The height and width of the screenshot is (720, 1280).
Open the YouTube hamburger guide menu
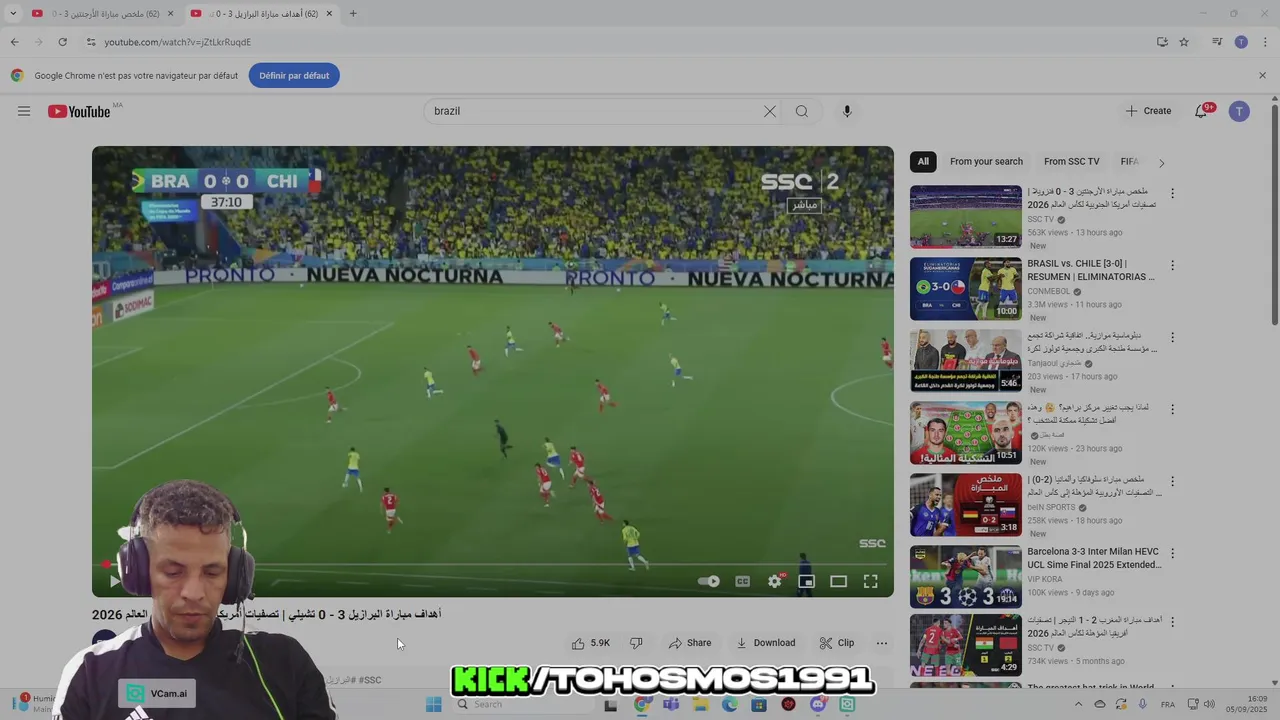coord(24,111)
